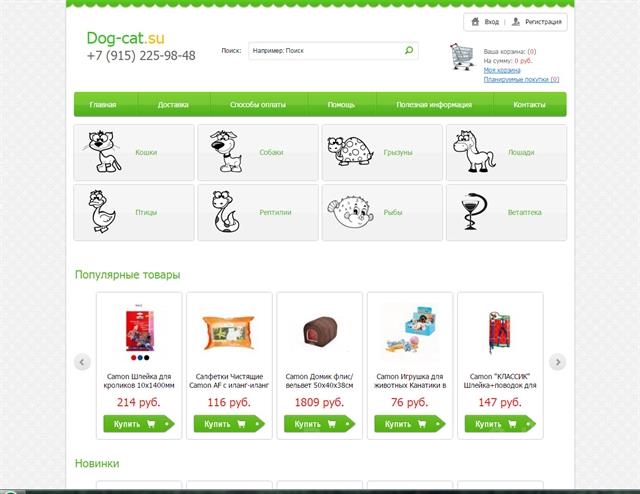Pick the red color dot for the rabbit harness
Image resolution: width=640 pixels, height=494 pixels.
coord(133,358)
